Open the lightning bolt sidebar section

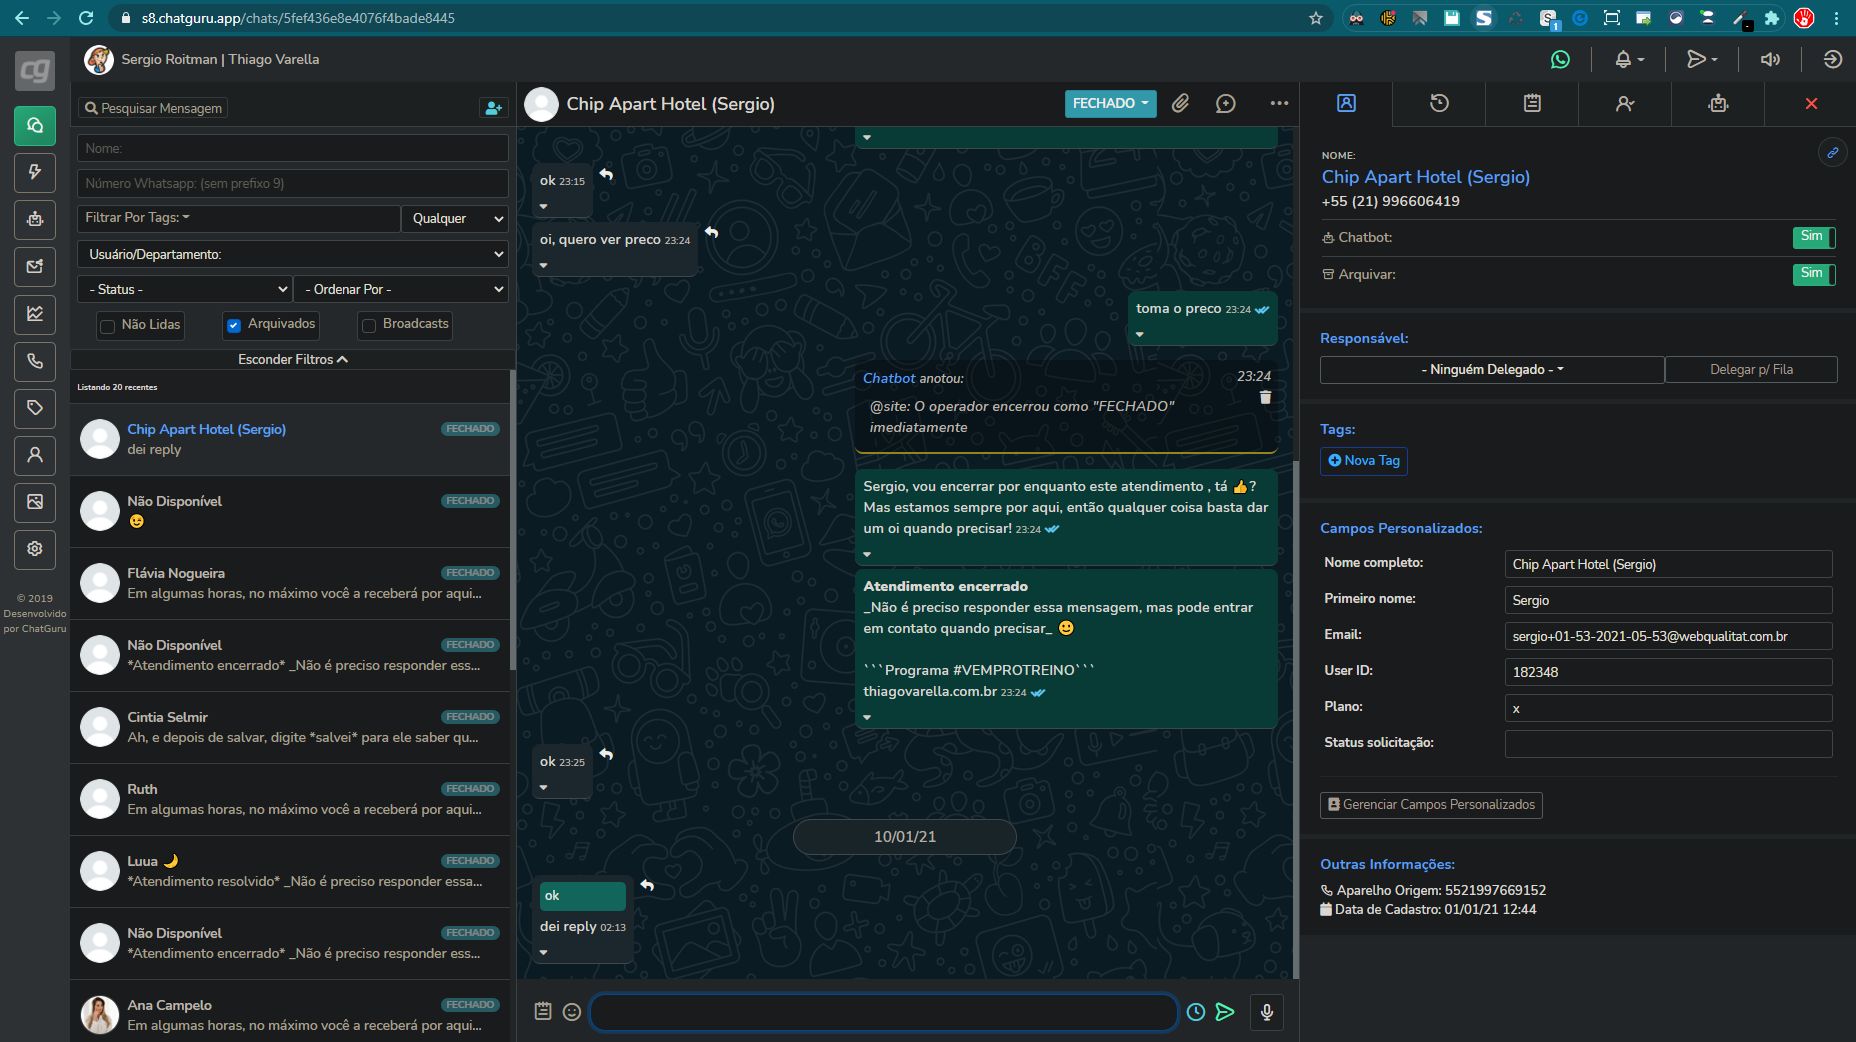click(x=35, y=172)
